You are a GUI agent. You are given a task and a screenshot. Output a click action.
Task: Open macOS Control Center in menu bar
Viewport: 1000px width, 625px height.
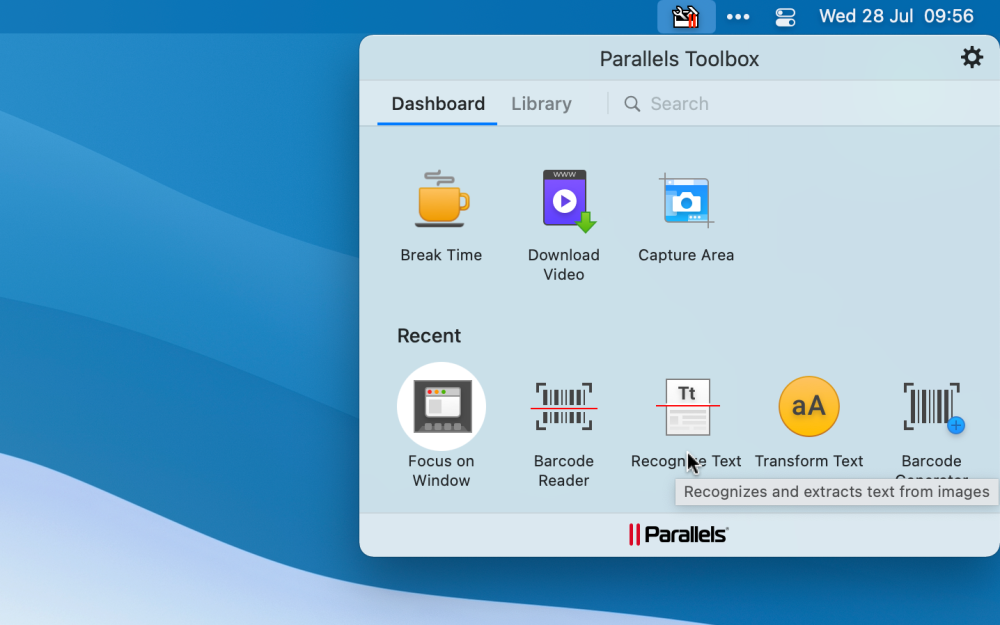(x=786, y=17)
